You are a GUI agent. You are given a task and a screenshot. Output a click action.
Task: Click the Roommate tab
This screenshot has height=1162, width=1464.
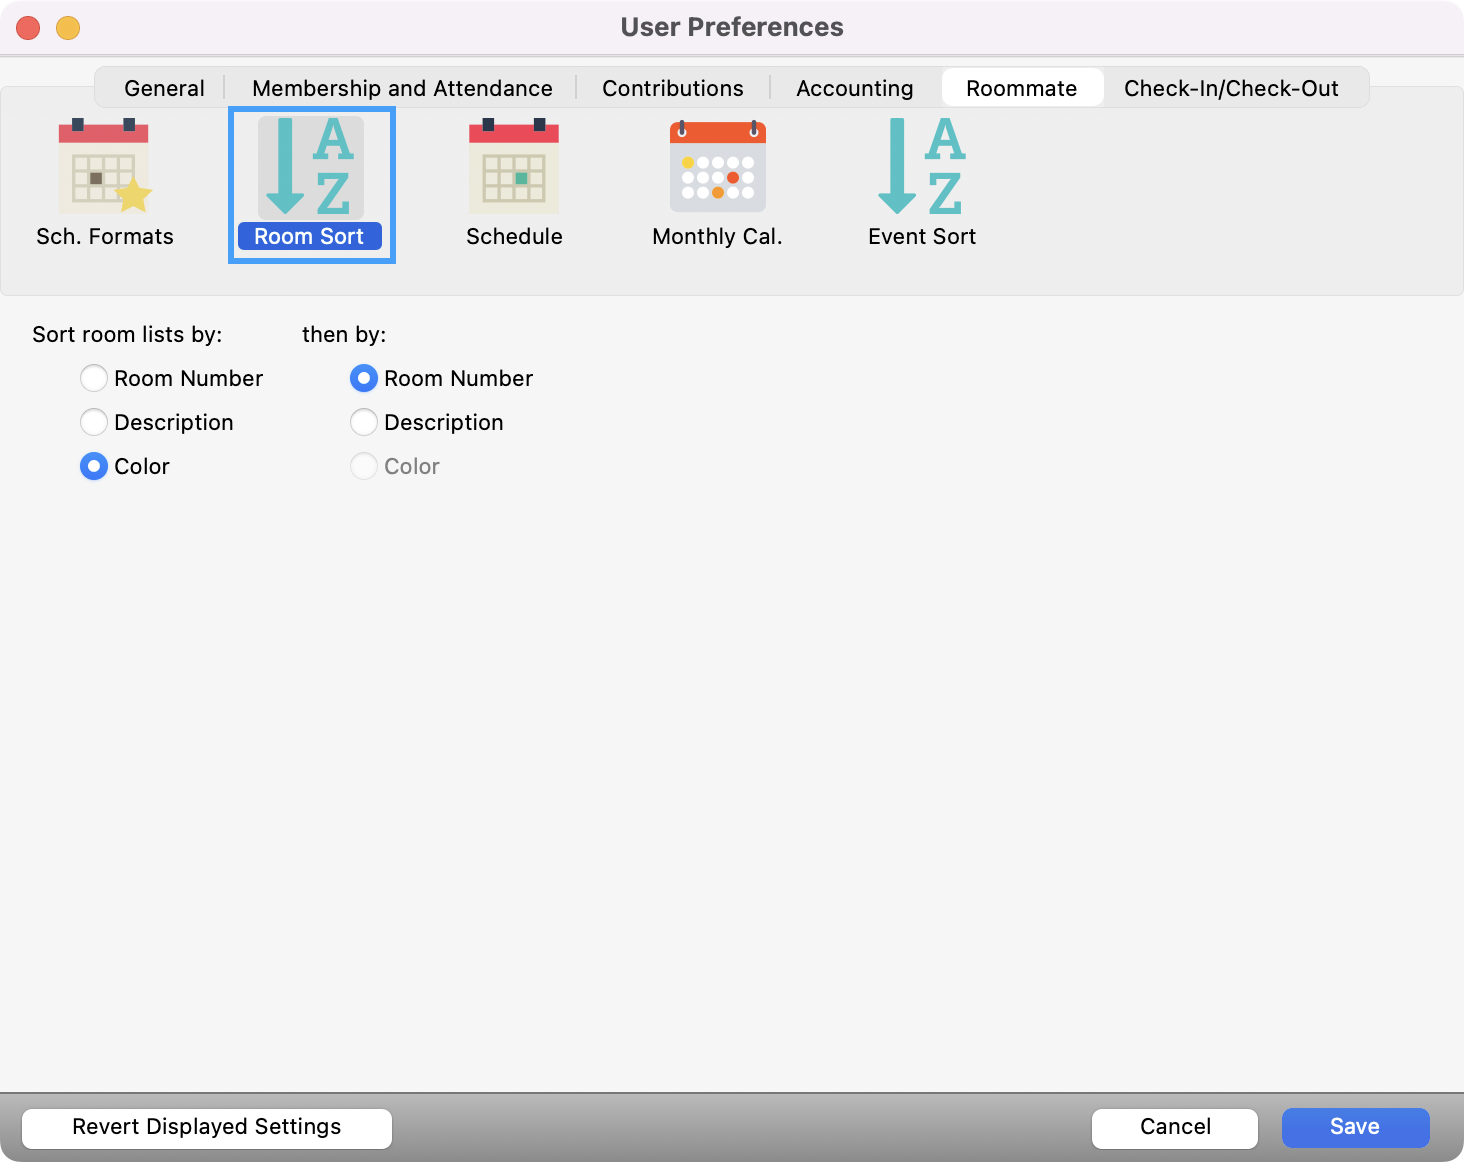(x=1021, y=88)
